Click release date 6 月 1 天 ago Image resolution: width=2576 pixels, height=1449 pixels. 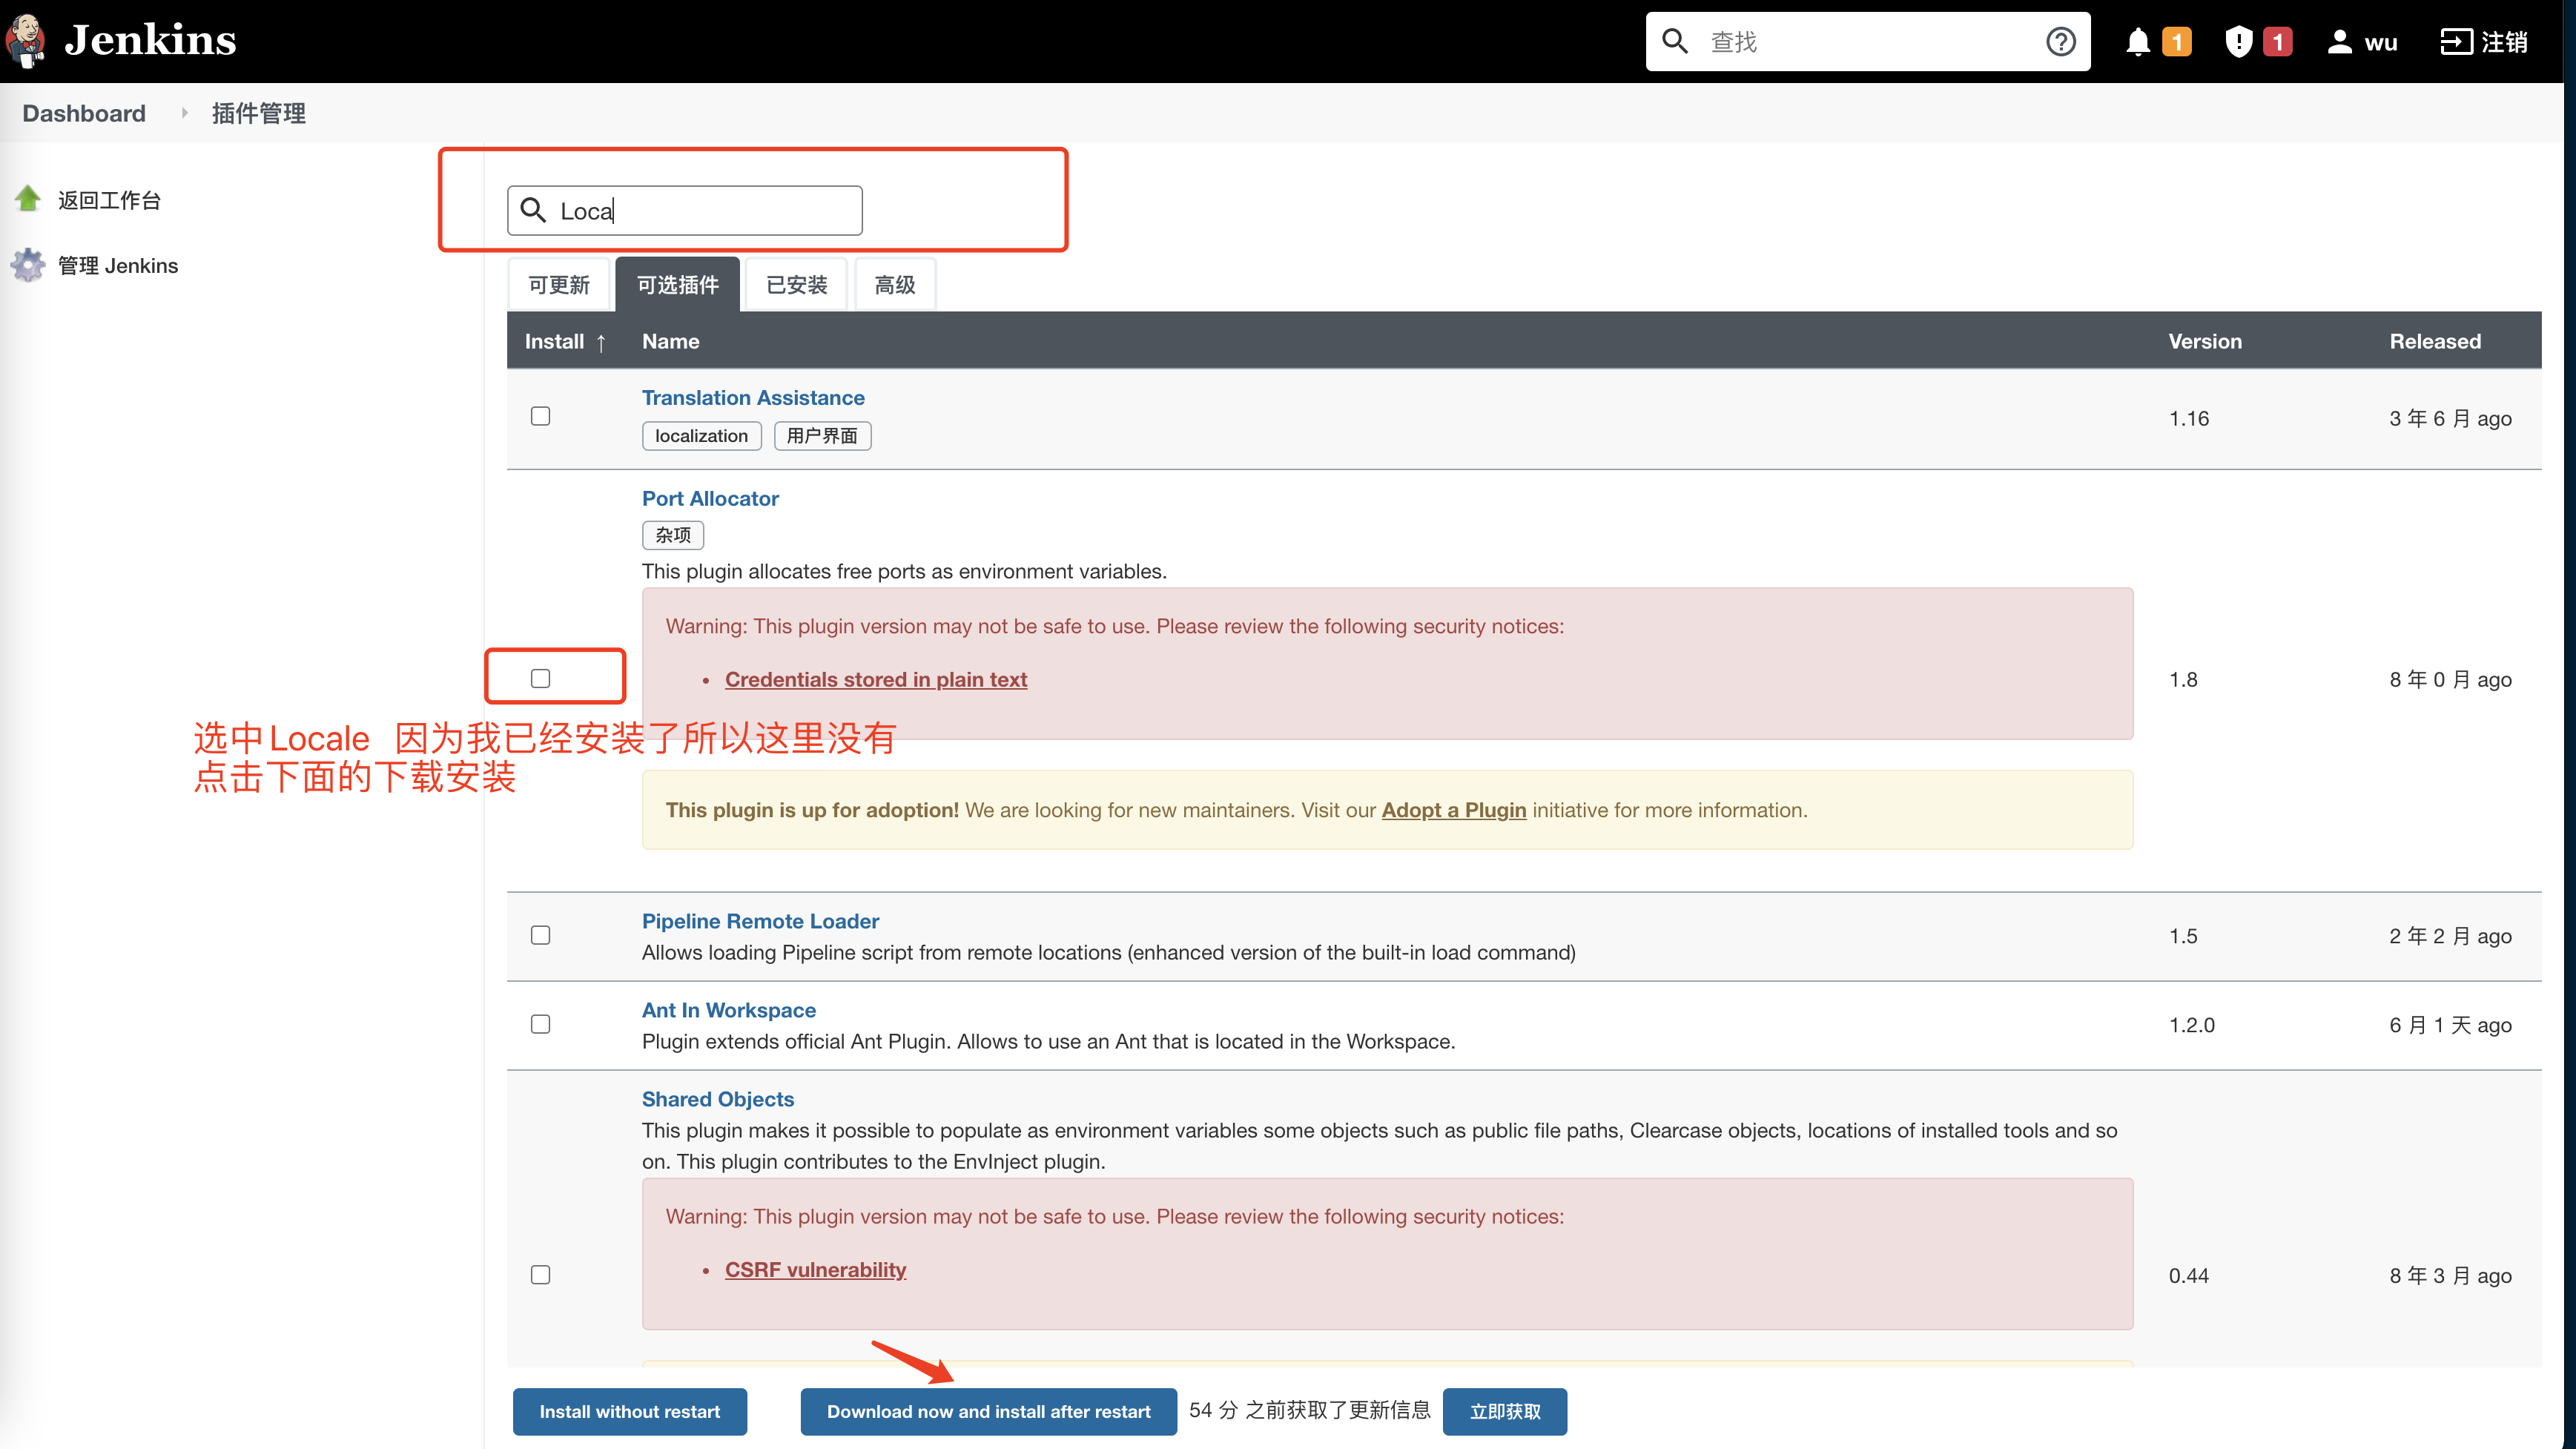tap(2450, 1025)
